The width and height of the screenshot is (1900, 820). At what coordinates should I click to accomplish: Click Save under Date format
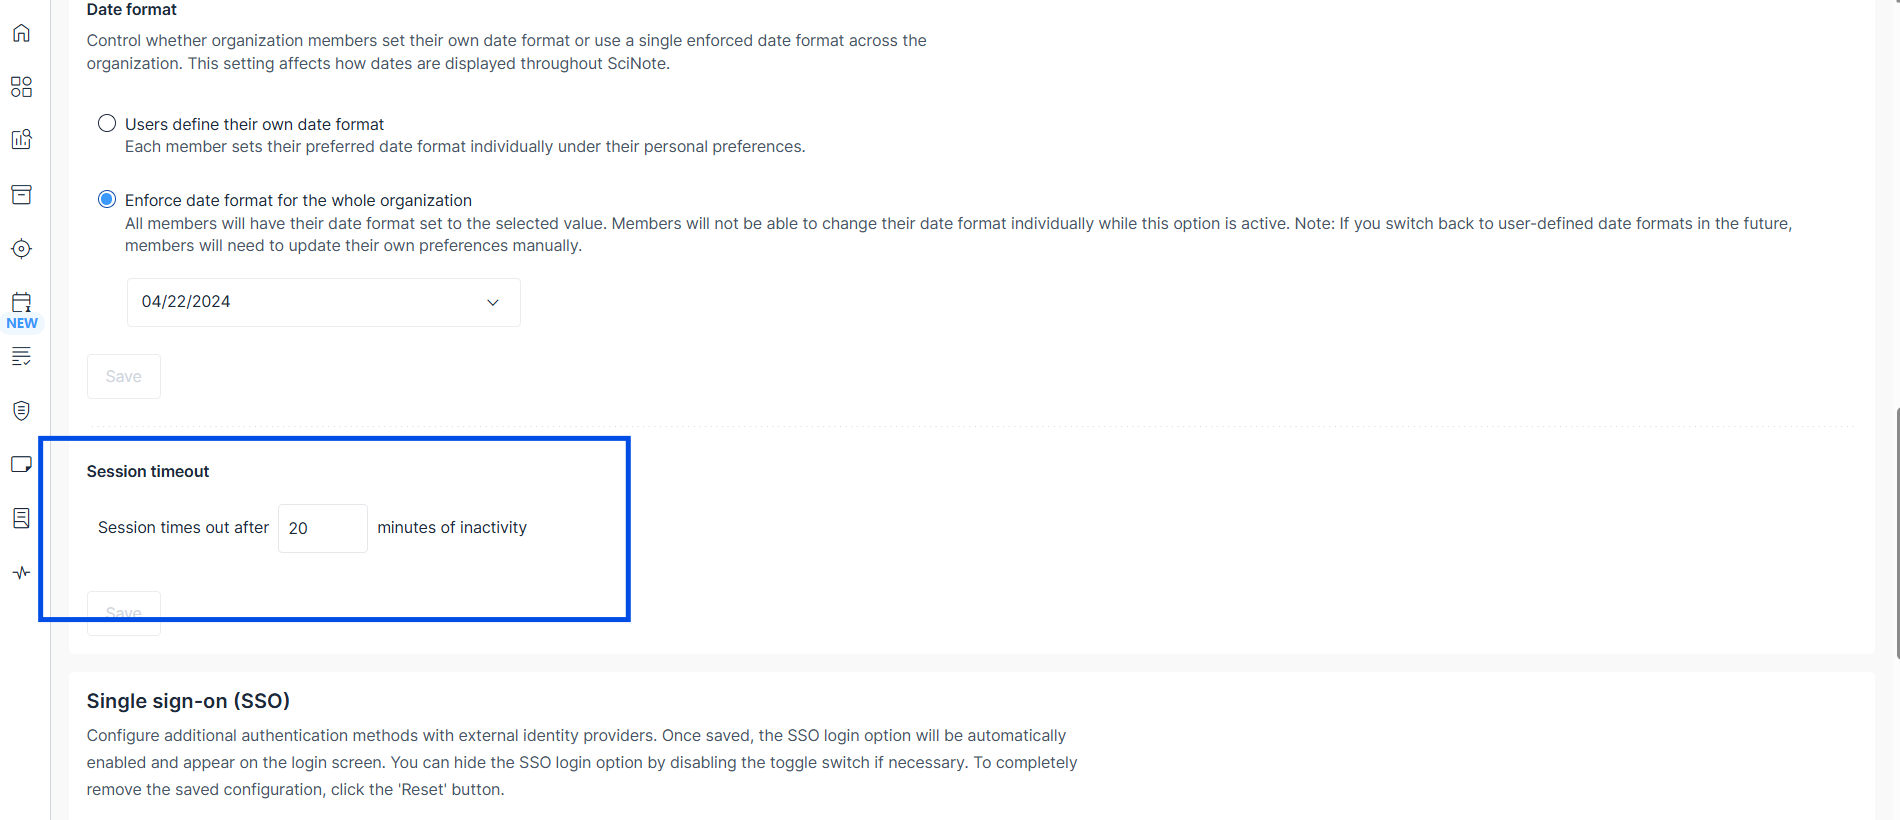click(124, 376)
